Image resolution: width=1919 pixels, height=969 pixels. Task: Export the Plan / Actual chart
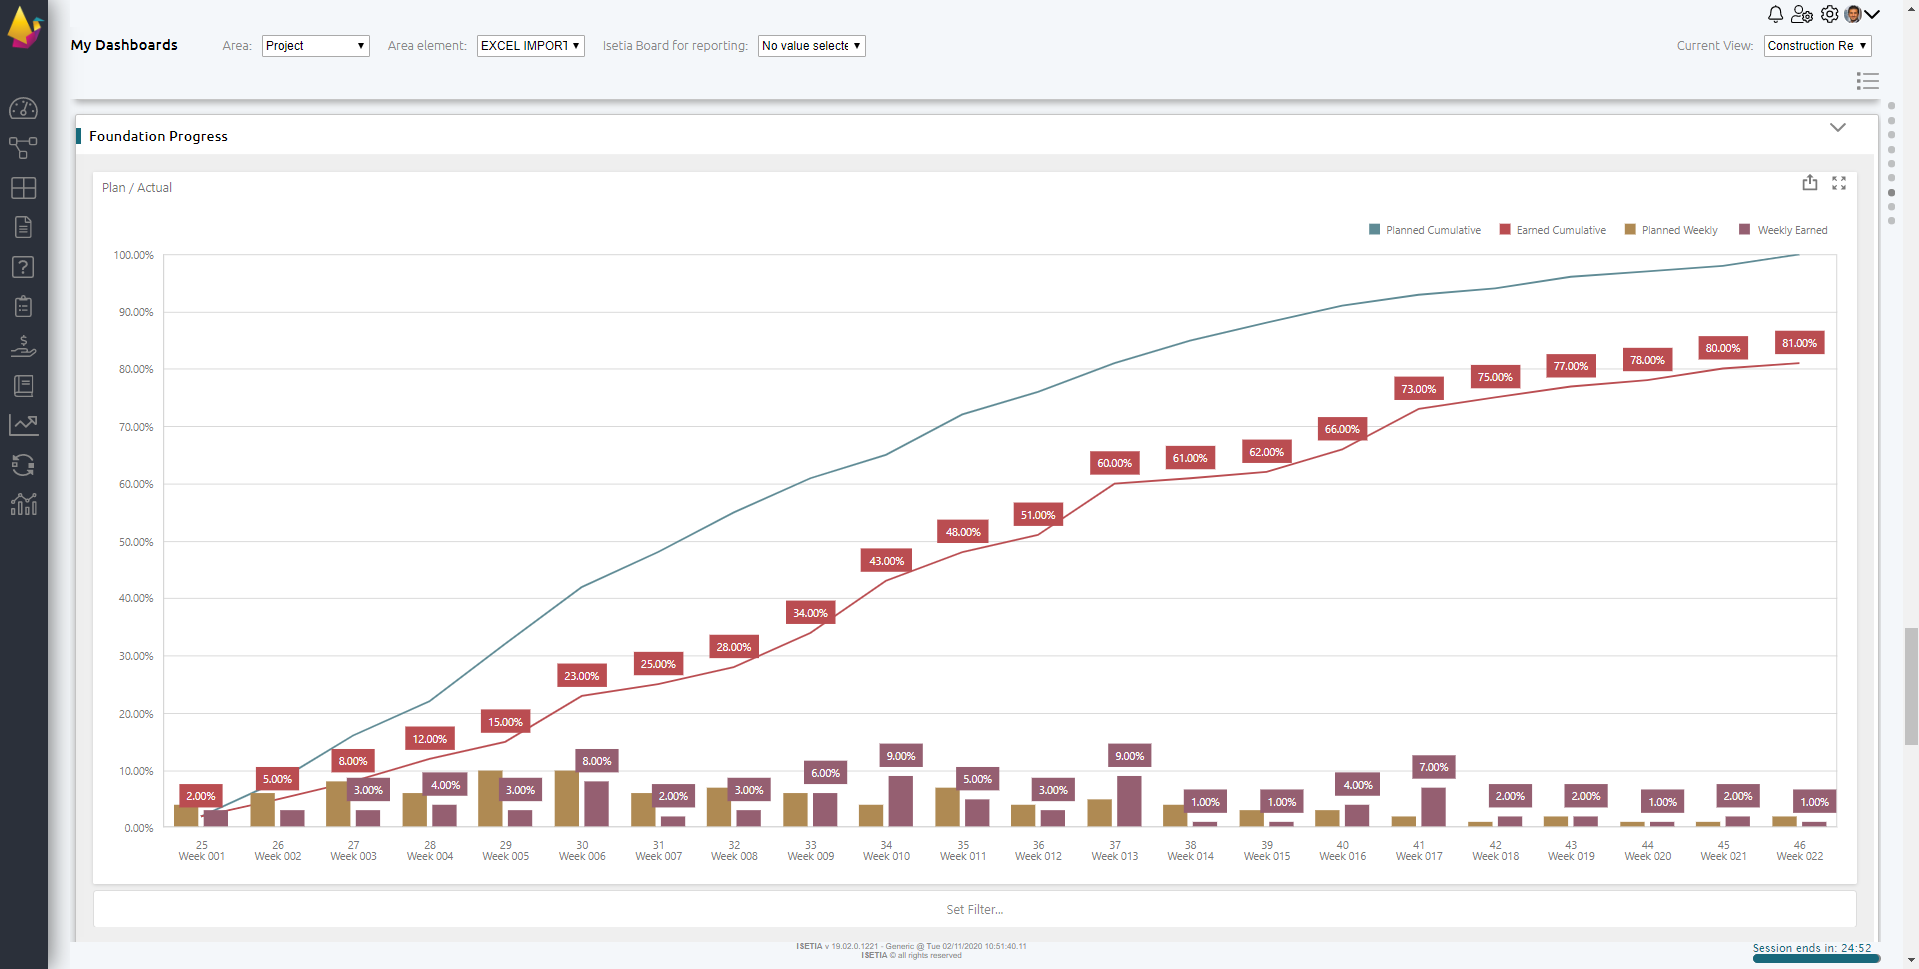[1809, 183]
